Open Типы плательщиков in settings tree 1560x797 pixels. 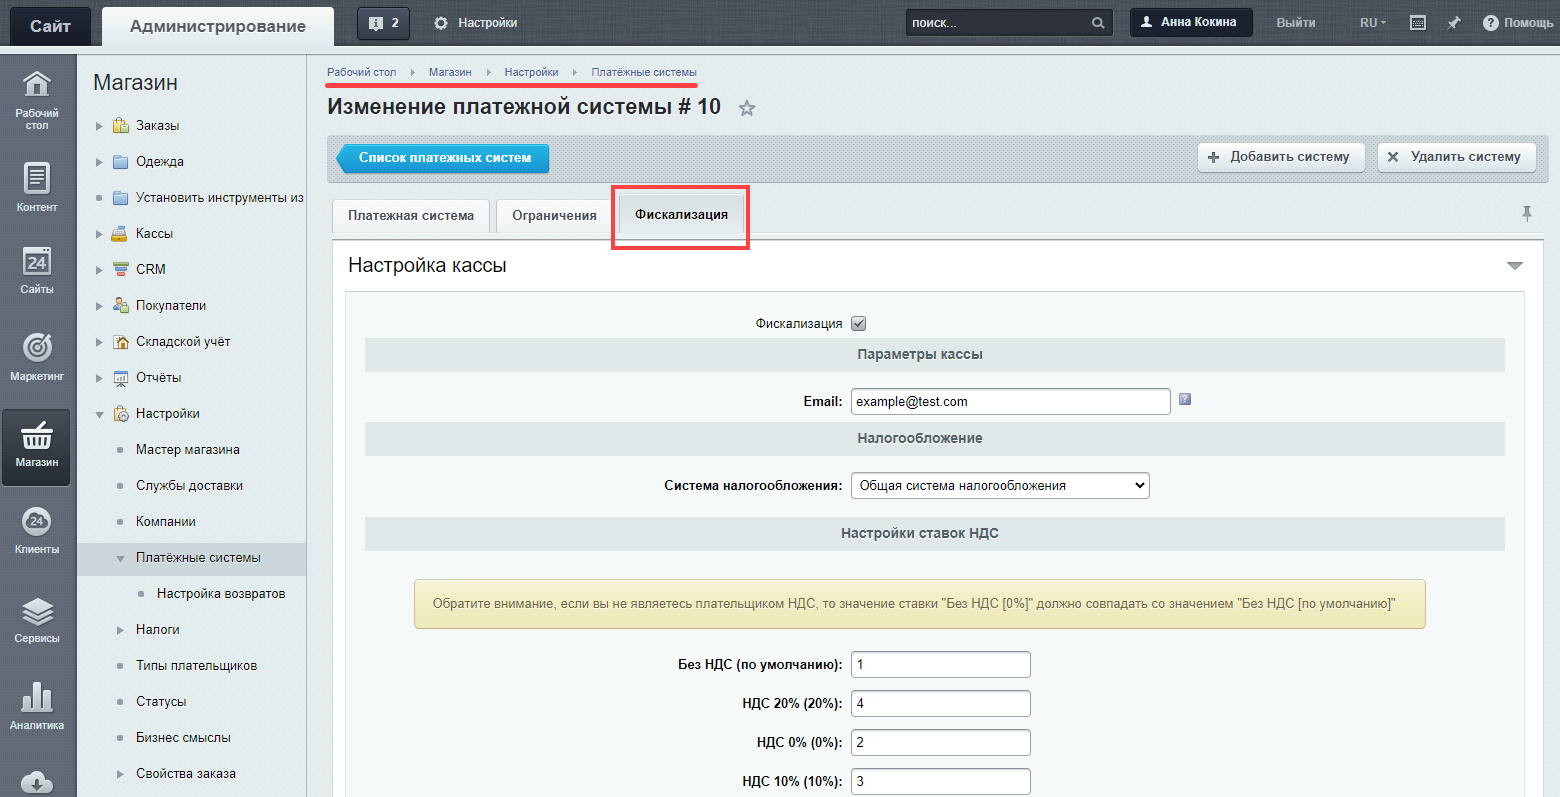196,666
